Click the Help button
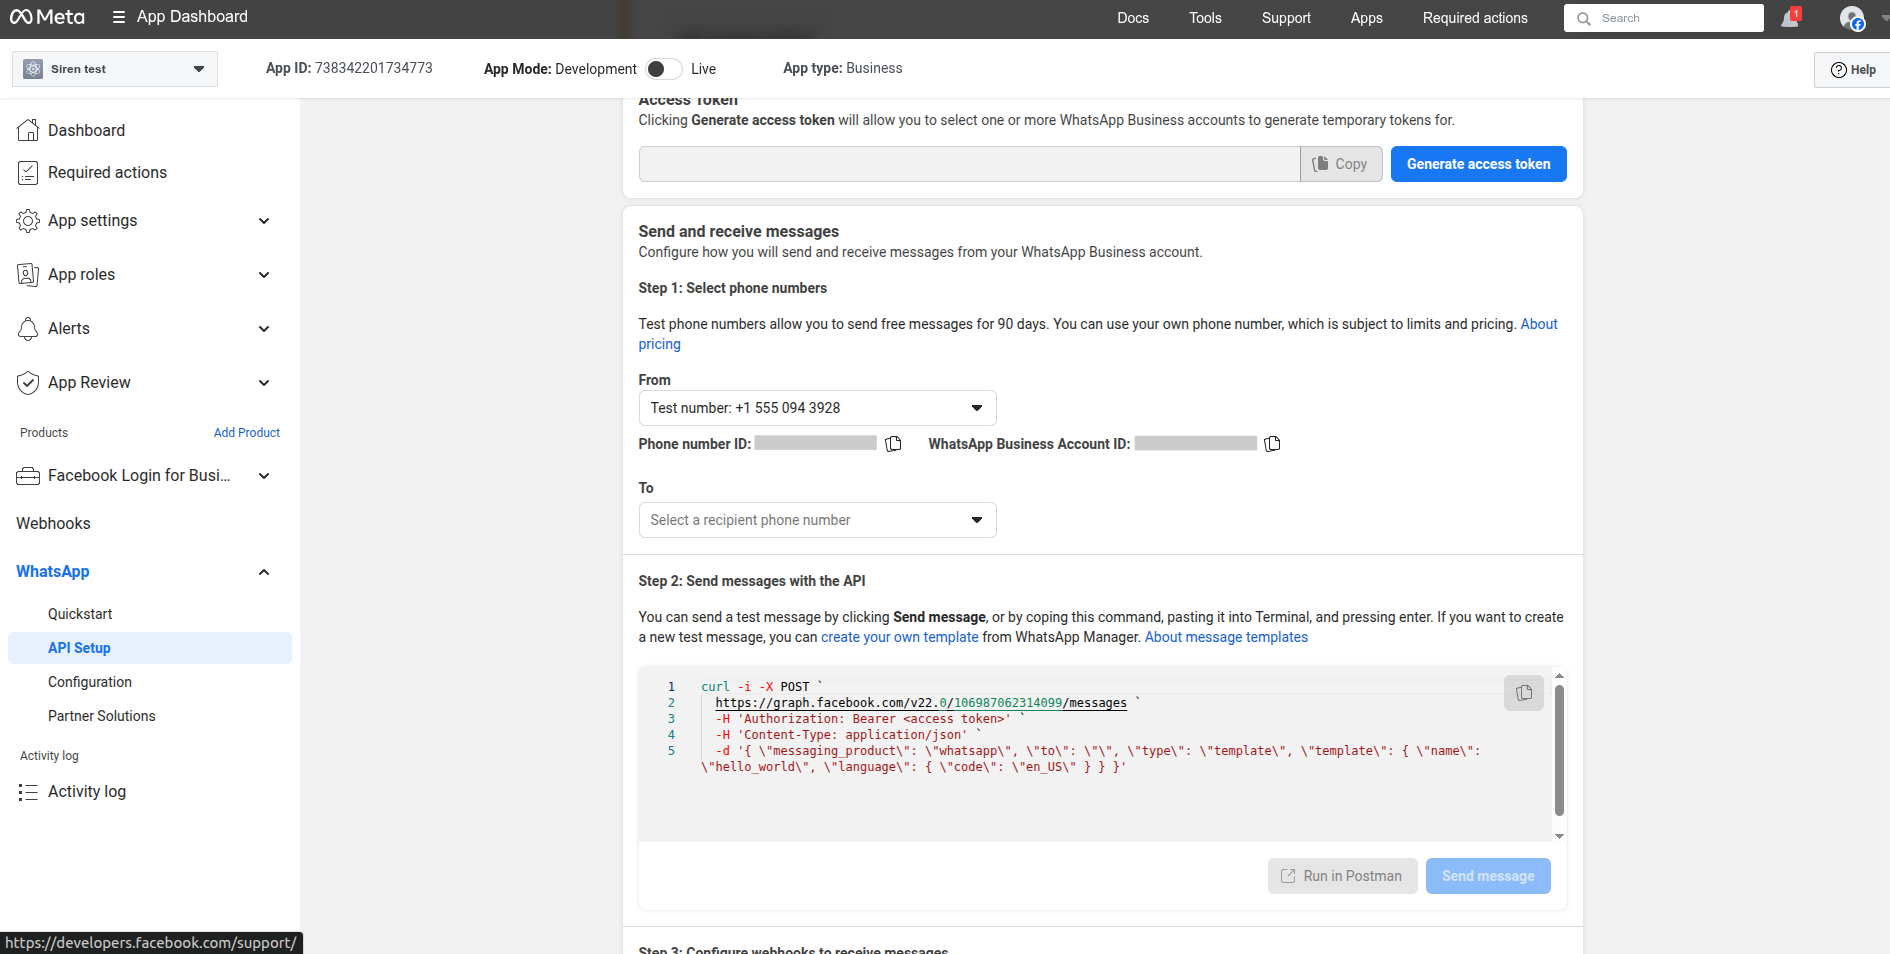This screenshot has width=1890, height=954. click(x=1852, y=70)
